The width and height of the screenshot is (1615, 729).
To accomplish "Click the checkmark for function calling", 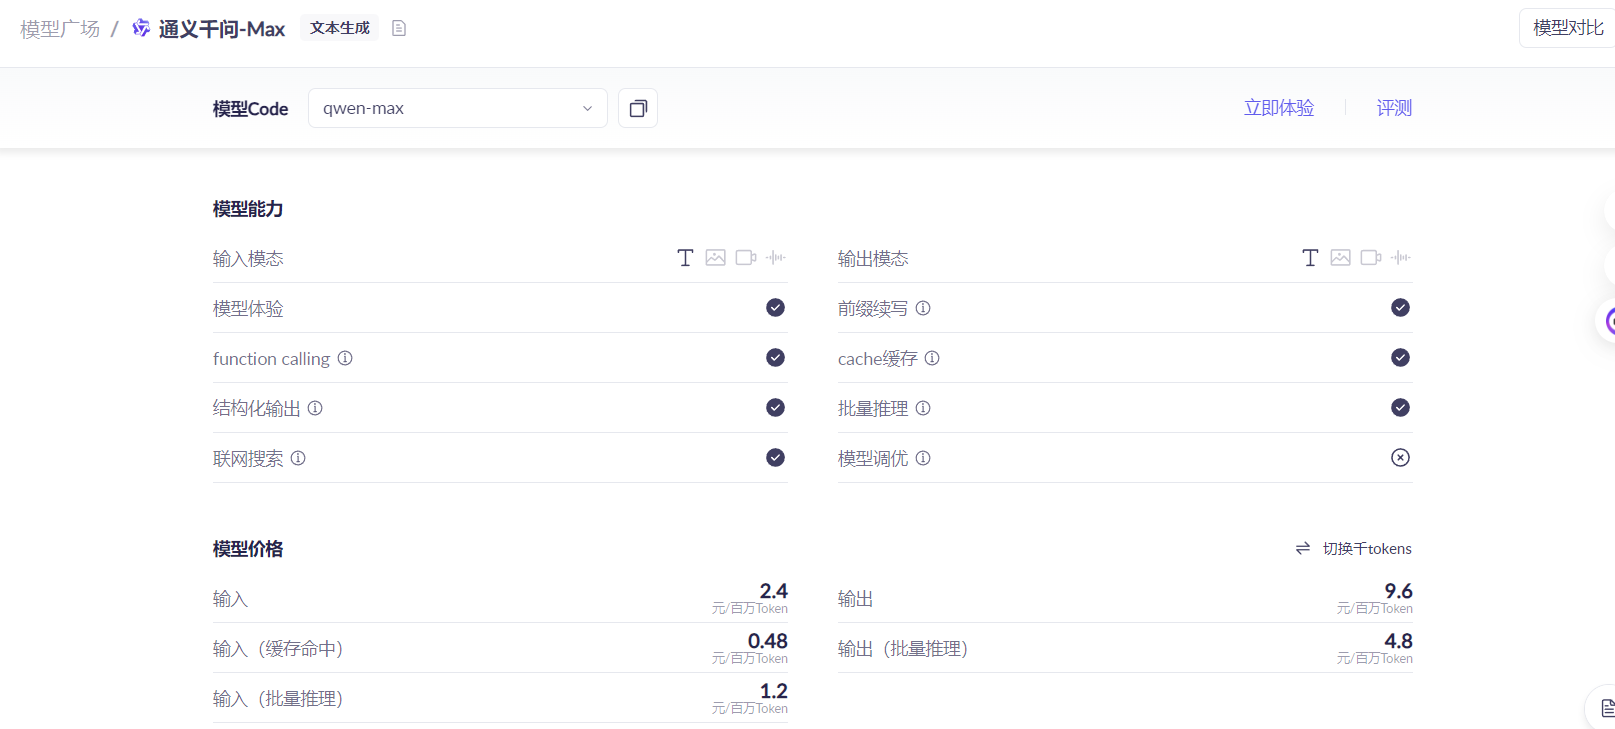I will click(775, 358).
